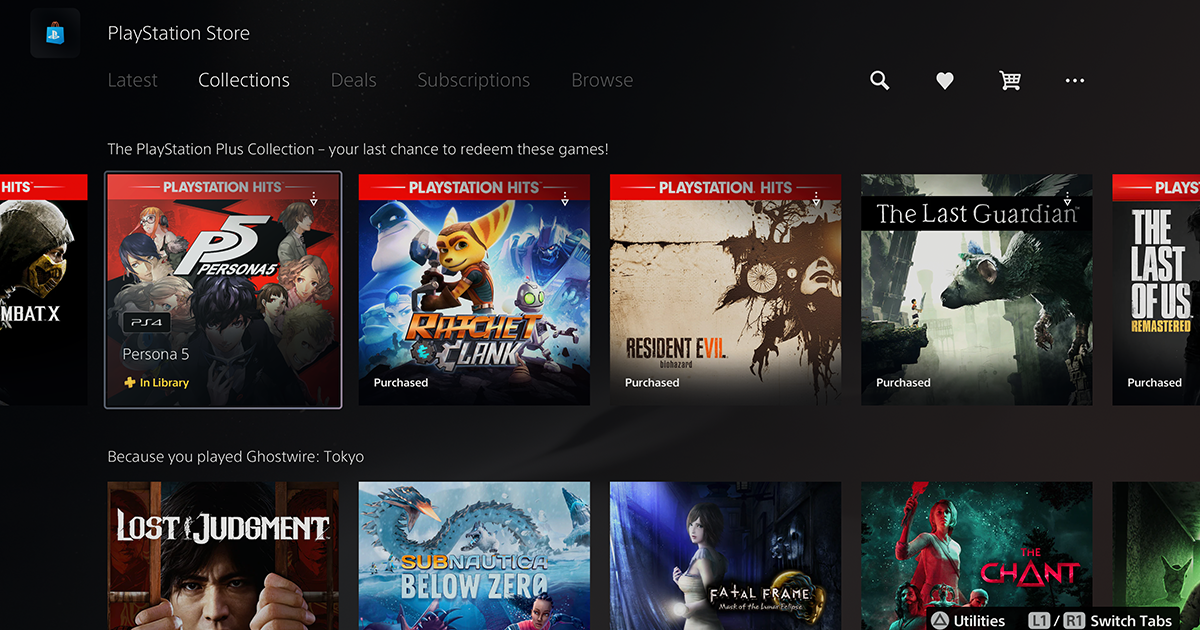Open the PlayStation Store bag icon
The width and height of the screenshot is (1200, 630).
click(55, 33)
